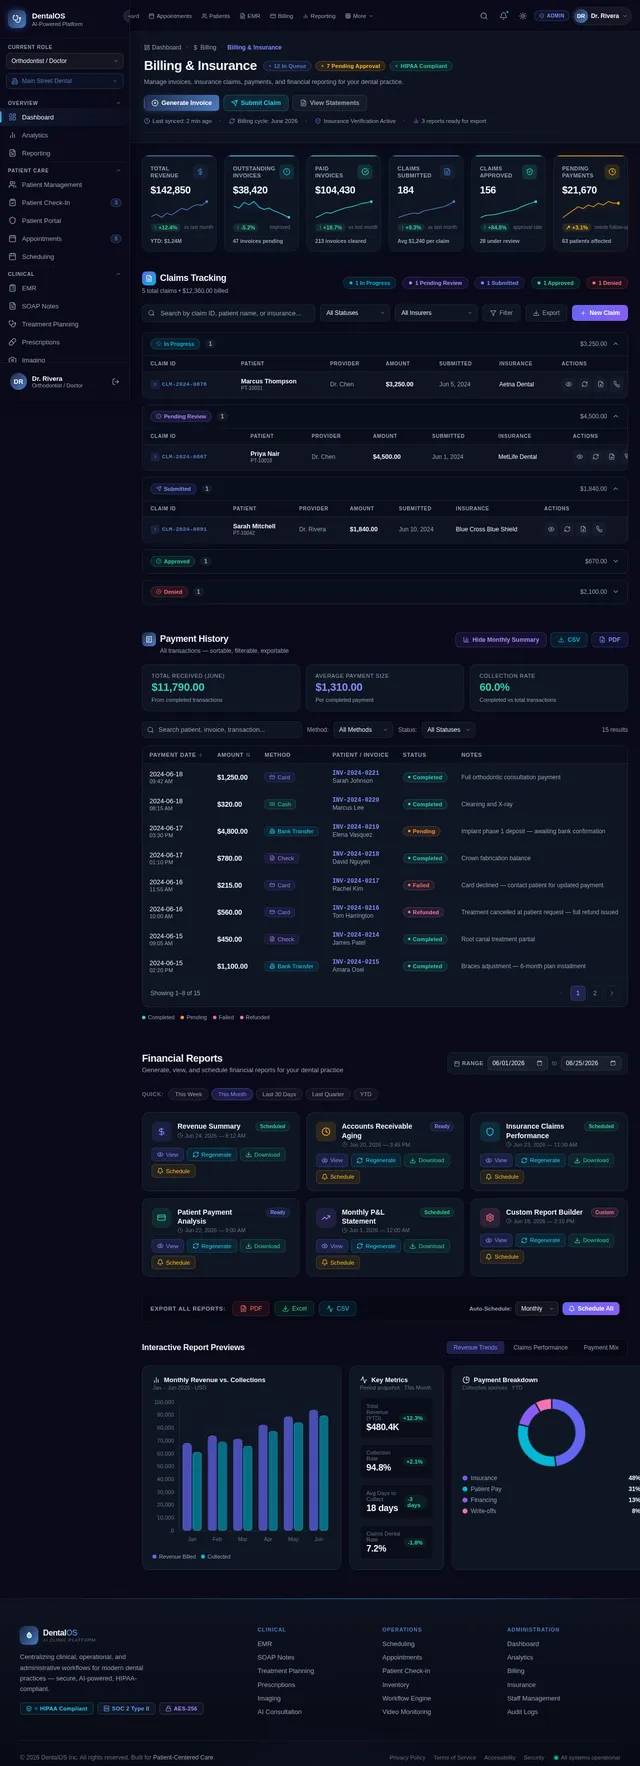Image resolution: width=640 pixels, height=1766 pixels.
Task: Click the logout icon beside Dr. Rivera
Action: pyautogui.click(x=115, y=381)
